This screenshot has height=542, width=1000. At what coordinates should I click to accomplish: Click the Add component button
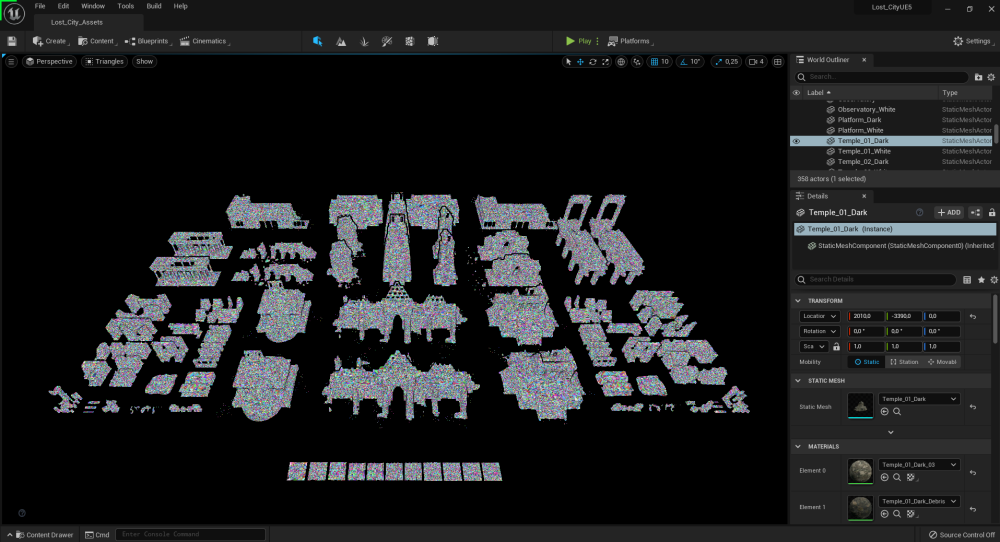[948, 212]
